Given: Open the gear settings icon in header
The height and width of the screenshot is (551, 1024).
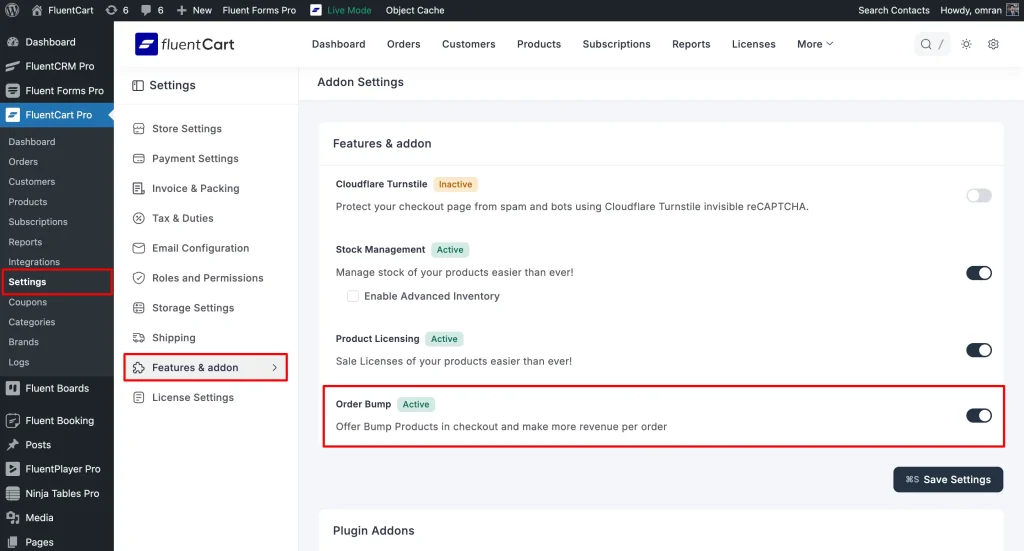Looking at the screenshot, I should point(993,44).
